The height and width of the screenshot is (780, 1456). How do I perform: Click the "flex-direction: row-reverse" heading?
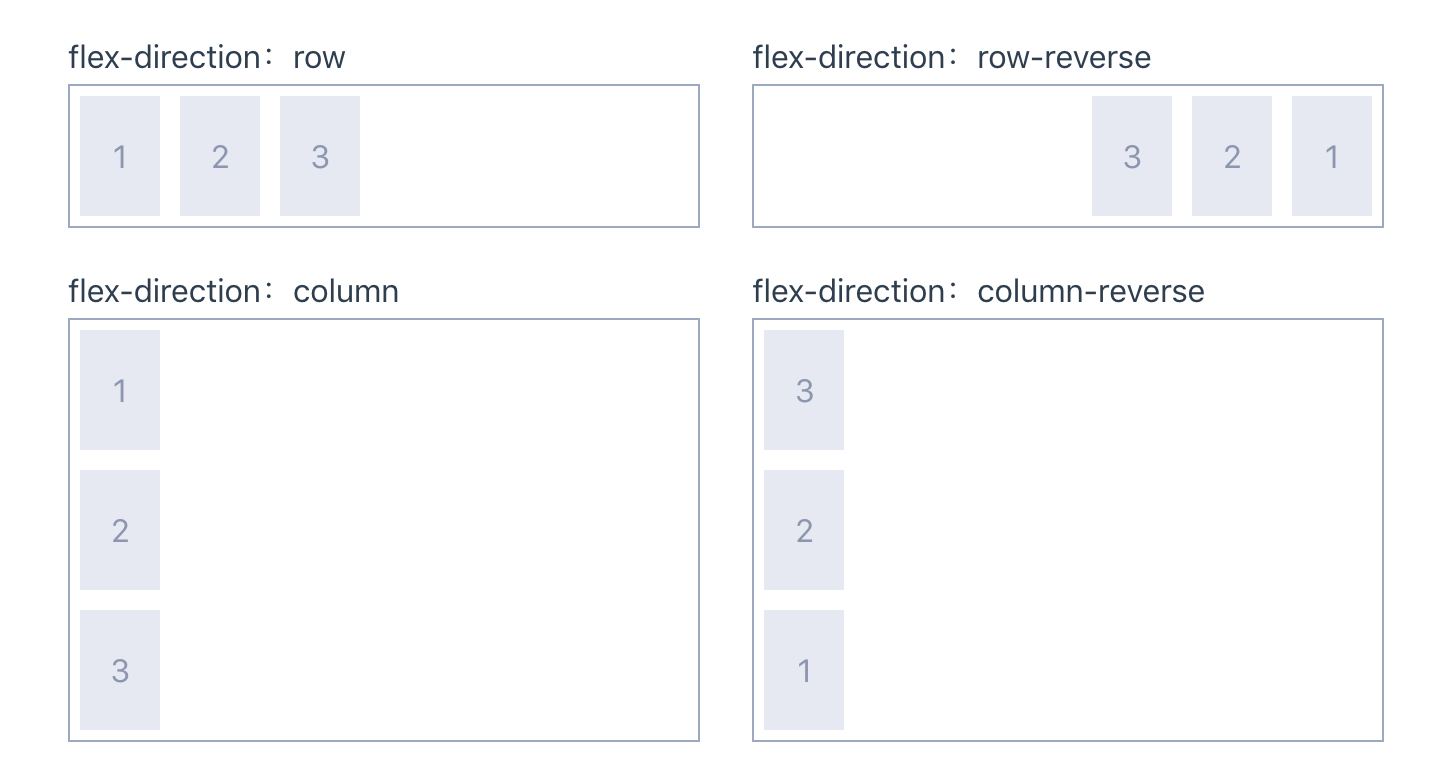[951, 57]
